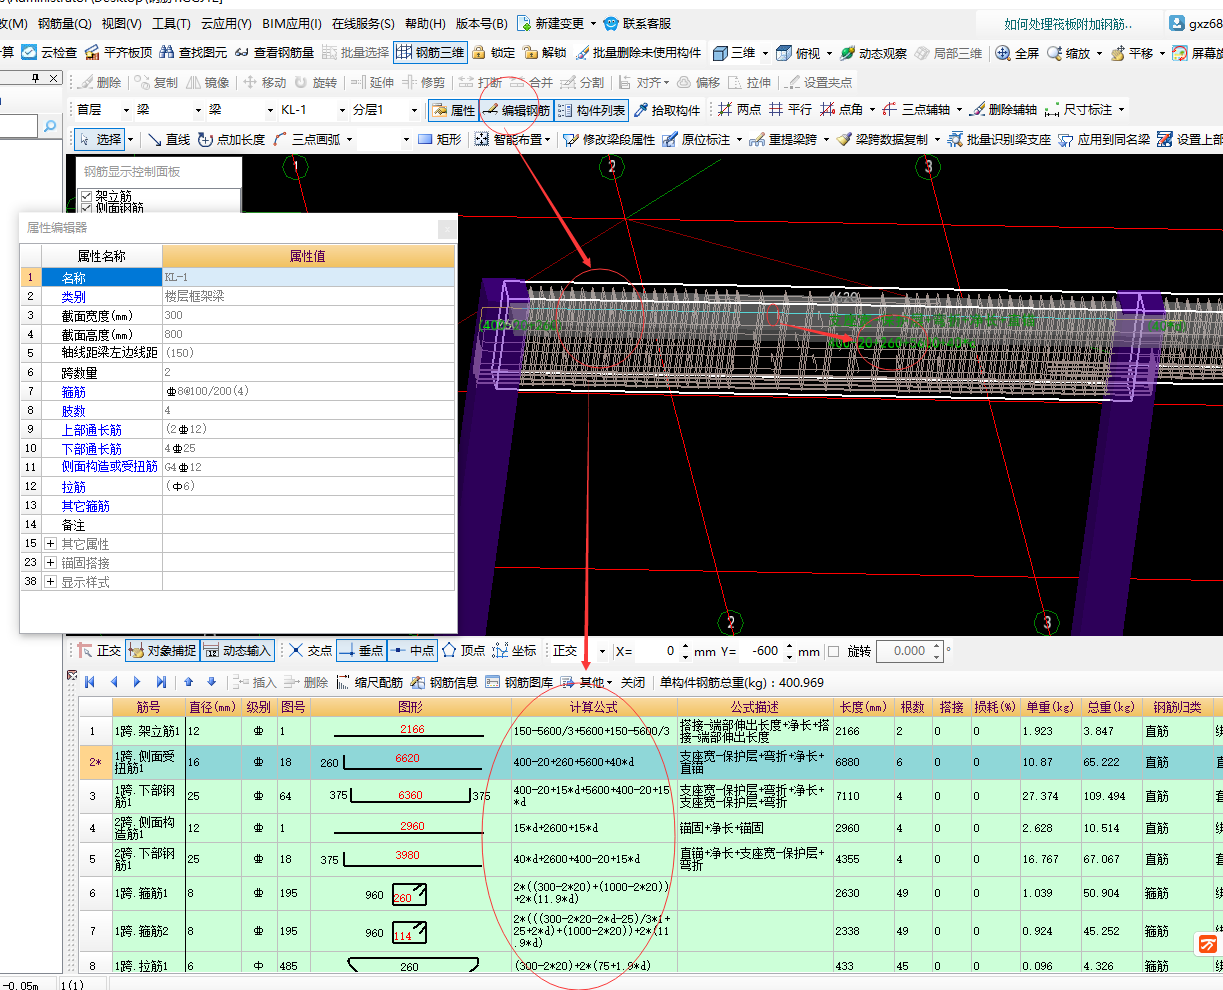Click 联系客服 contact support

pyautogui.click(x=637, y=23)
